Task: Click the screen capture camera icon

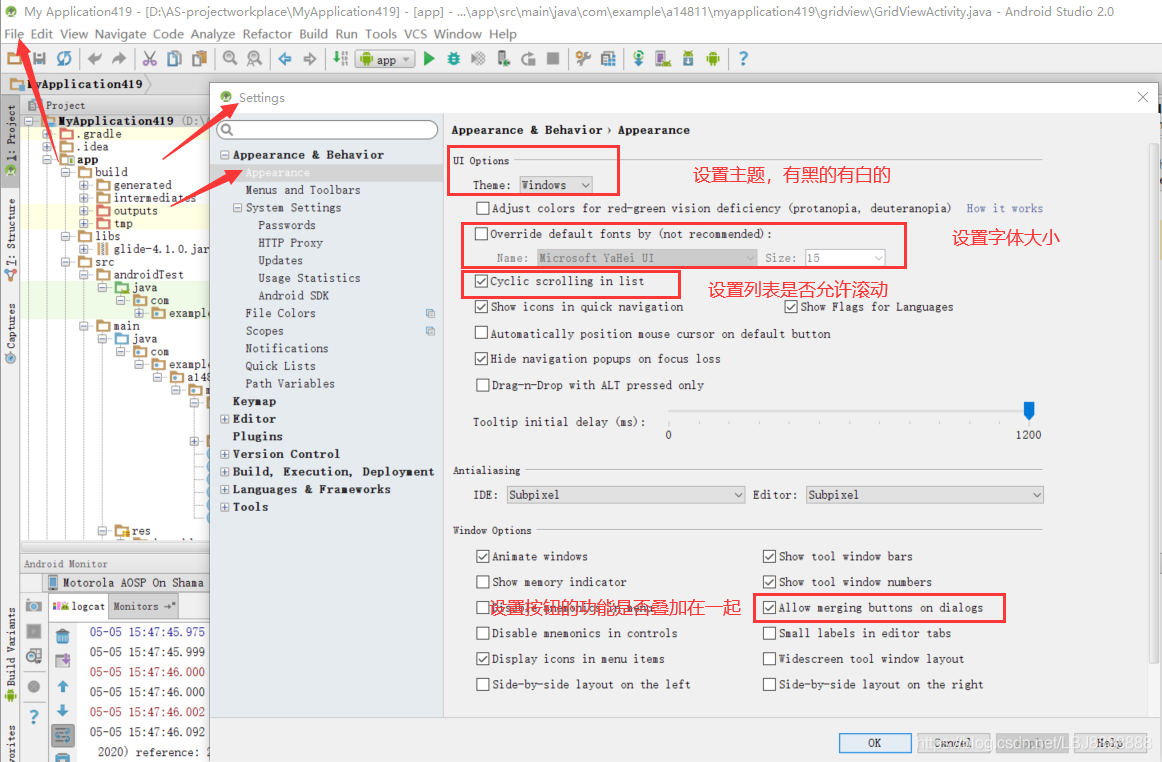Action: pyautogui.click(x=33, y=606)
